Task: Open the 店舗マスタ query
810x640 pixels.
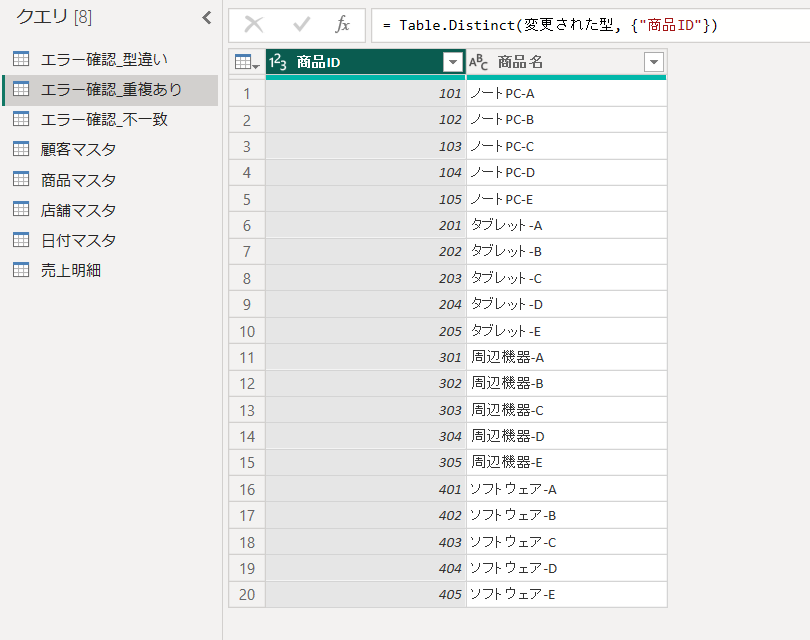Action: pos(111,210)
